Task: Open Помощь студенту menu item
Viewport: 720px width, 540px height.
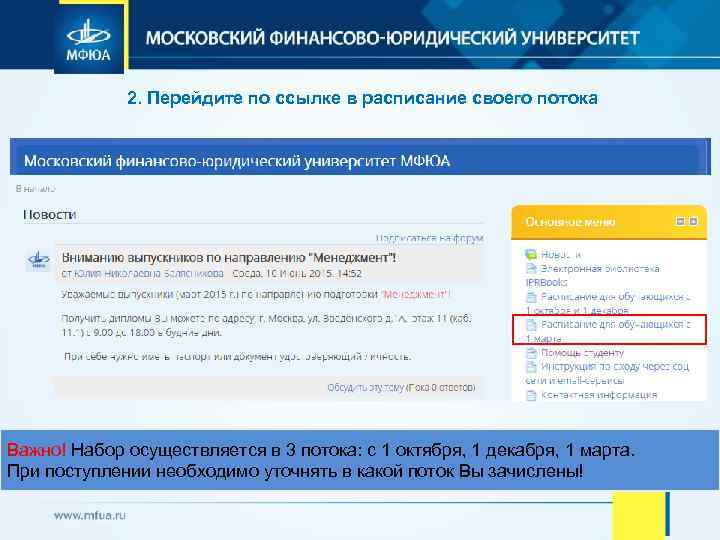Action: 582,353
